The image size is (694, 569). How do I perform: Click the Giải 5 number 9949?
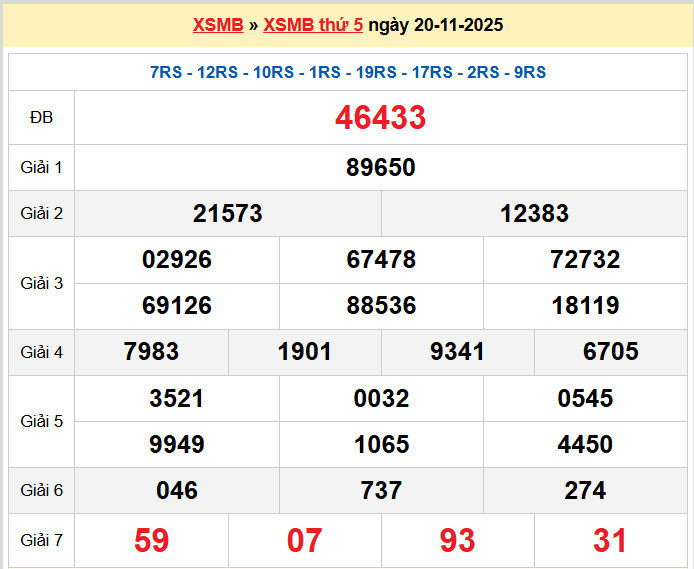tap(177, 444)
